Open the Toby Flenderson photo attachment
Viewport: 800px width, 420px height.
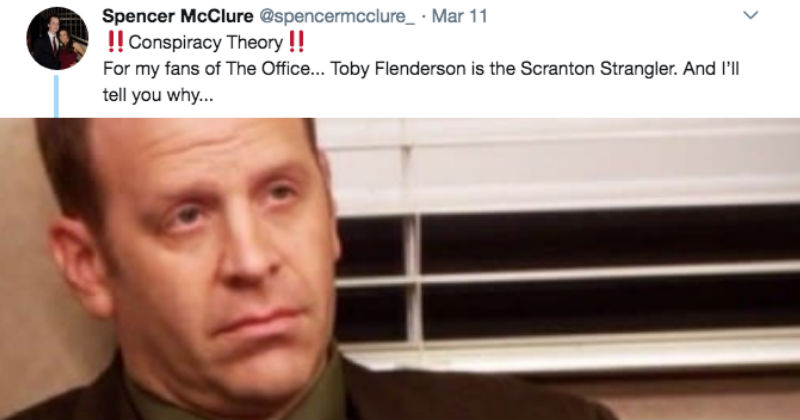coord(400,269)
